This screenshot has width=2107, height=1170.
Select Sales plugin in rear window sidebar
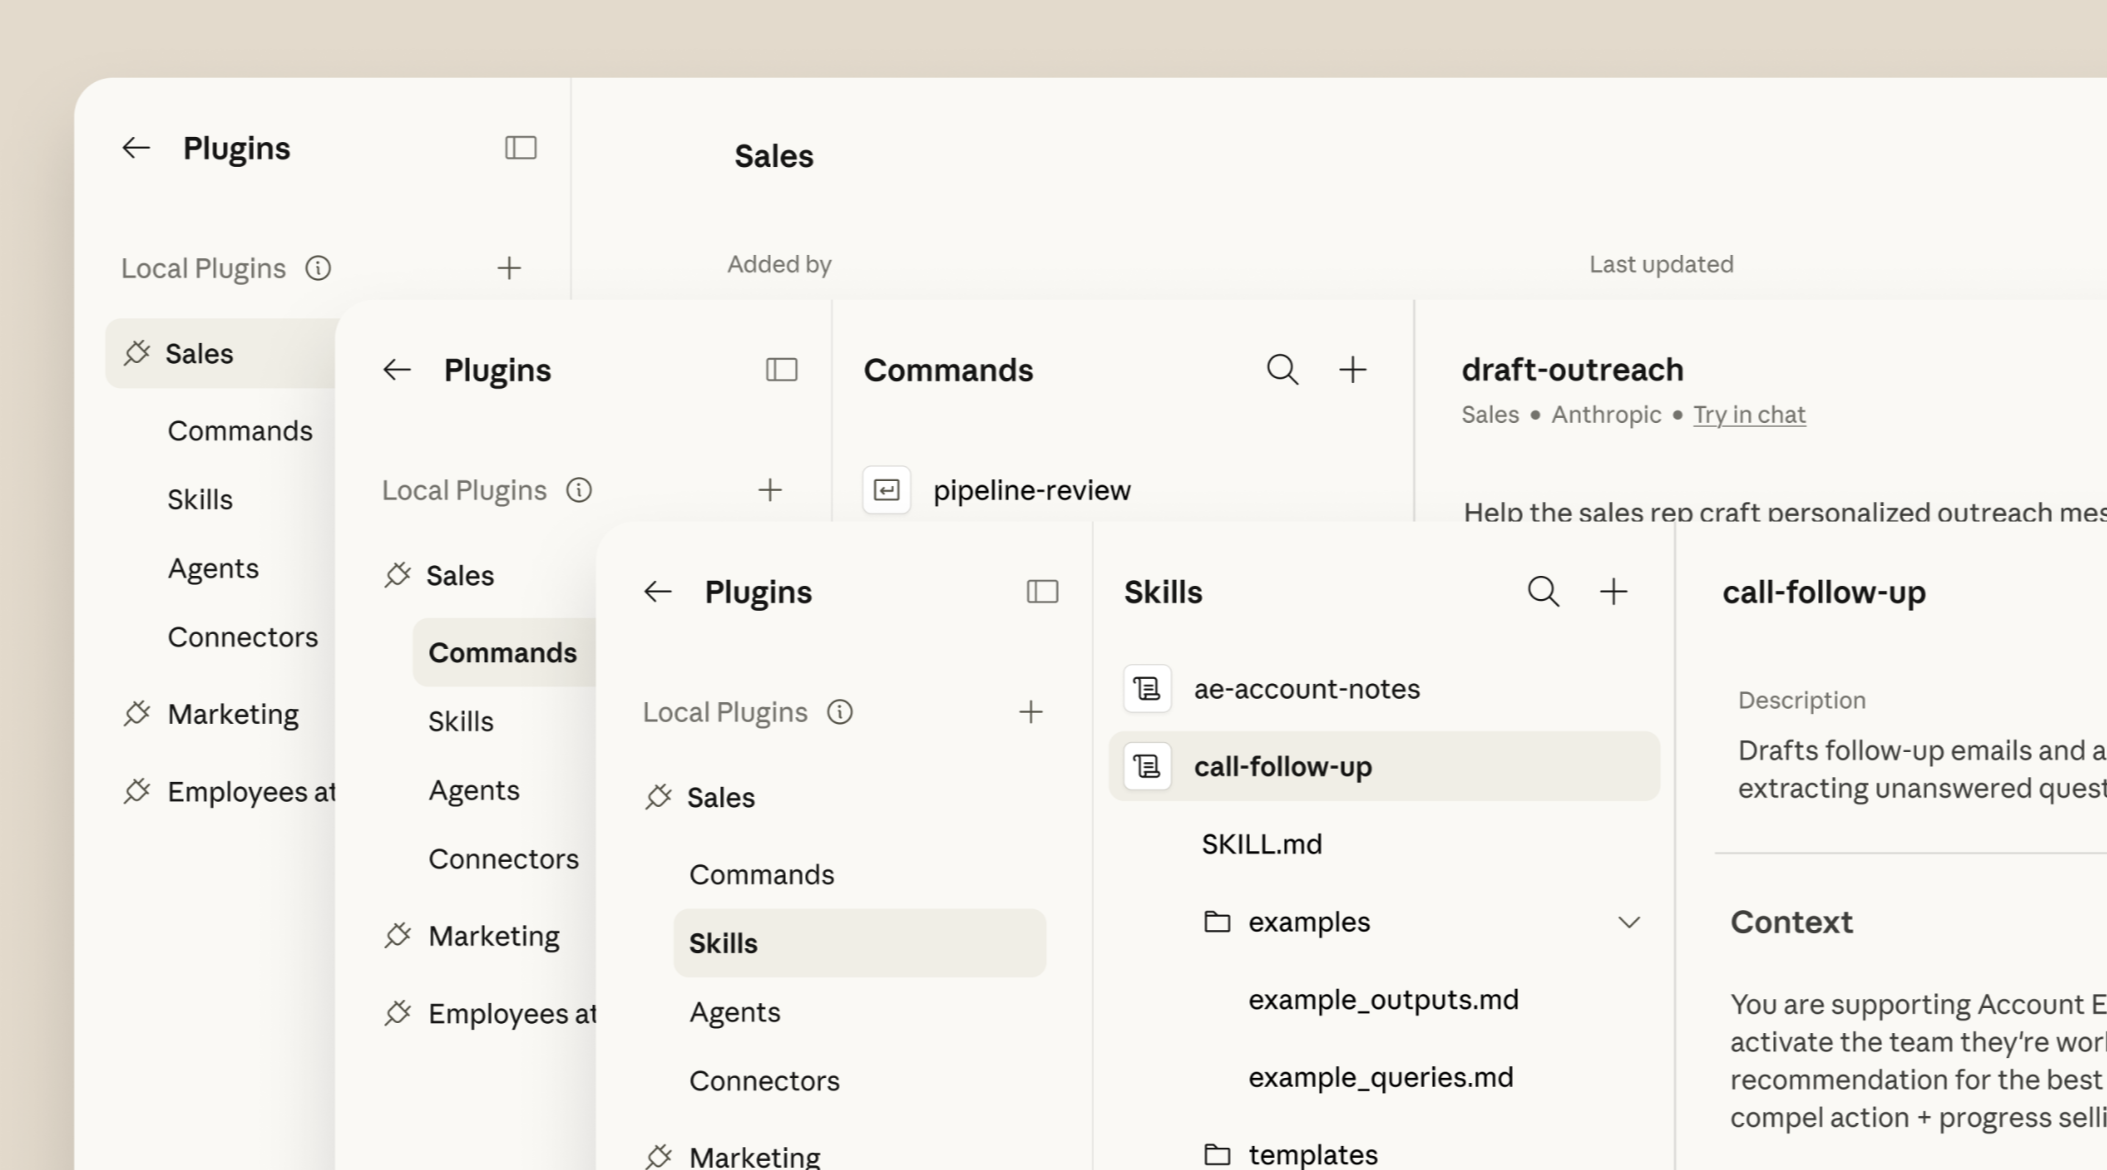pyautogui.click(x=222, y=353)
